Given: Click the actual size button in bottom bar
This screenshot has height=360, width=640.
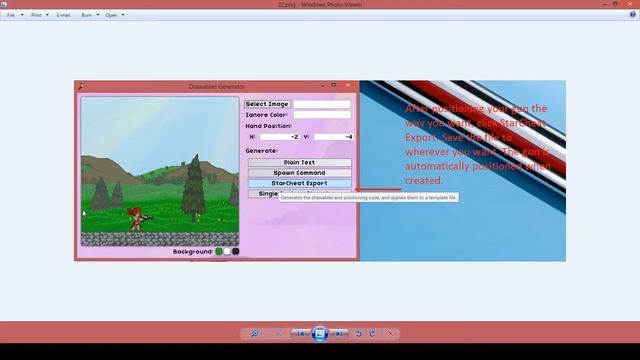Looking at the screenshot, I should 278,333.
